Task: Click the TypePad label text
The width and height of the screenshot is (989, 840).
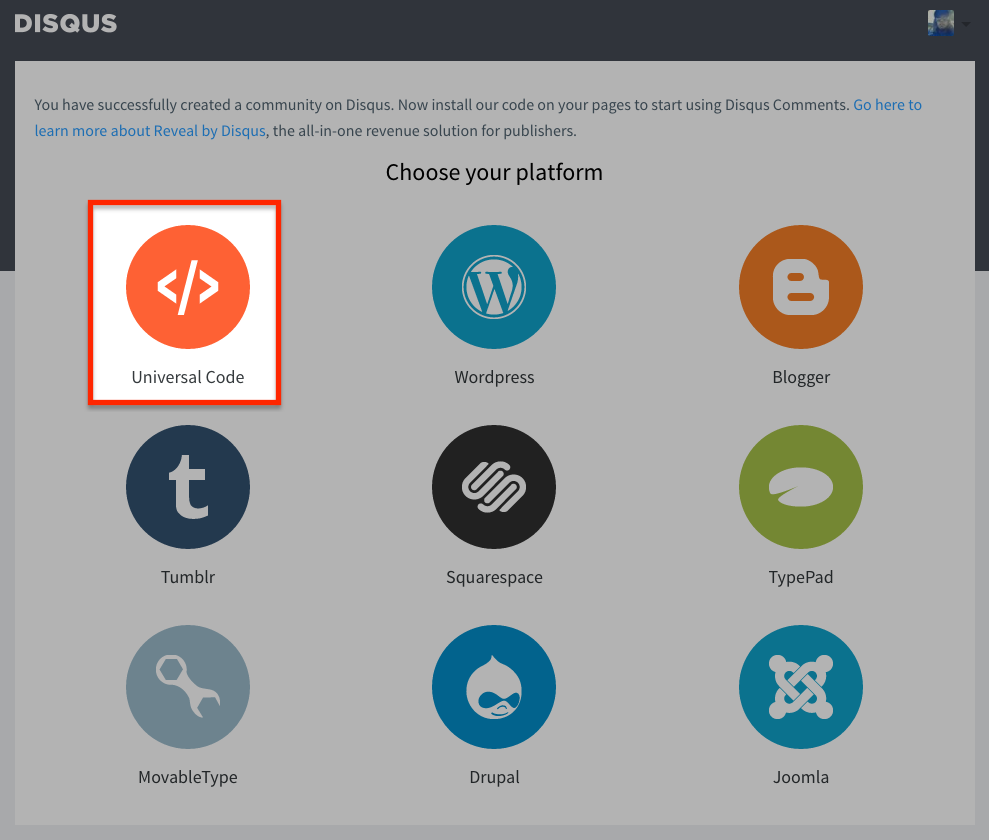Action: pyautogui.click(x=801, y=577)
